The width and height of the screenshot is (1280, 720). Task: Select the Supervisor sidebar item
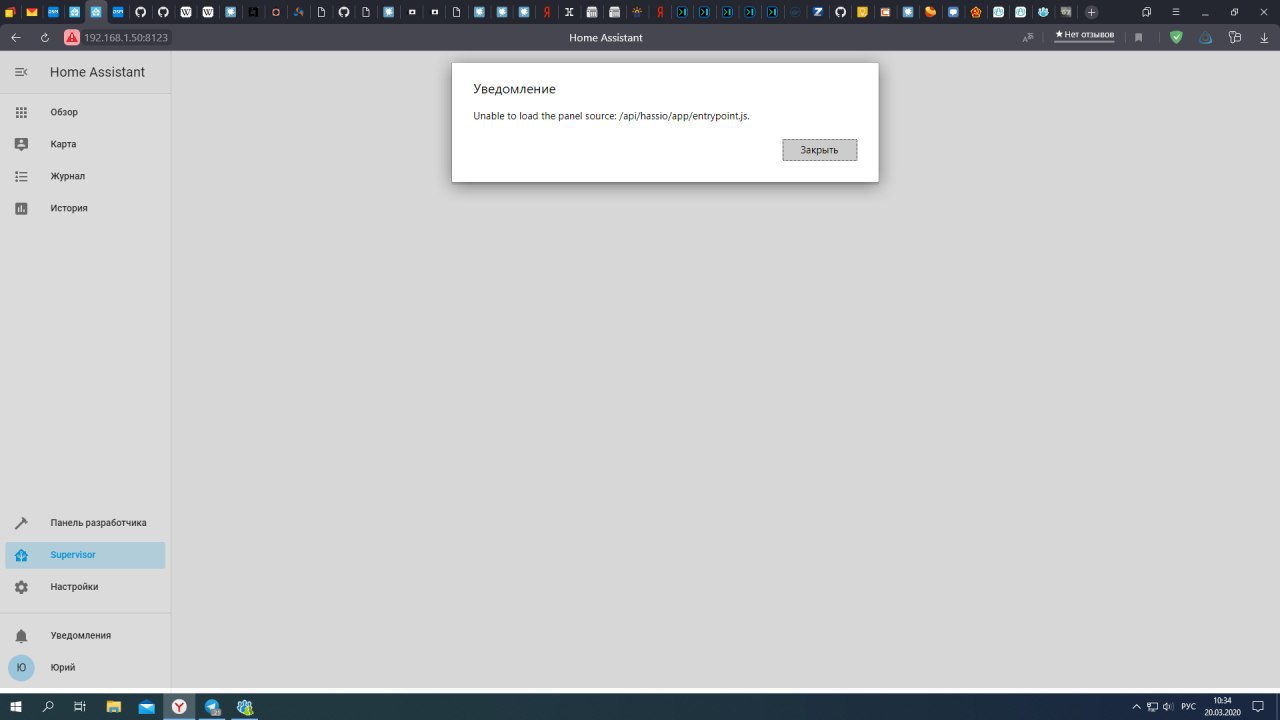pyautogui.click(x=85, y=555)
